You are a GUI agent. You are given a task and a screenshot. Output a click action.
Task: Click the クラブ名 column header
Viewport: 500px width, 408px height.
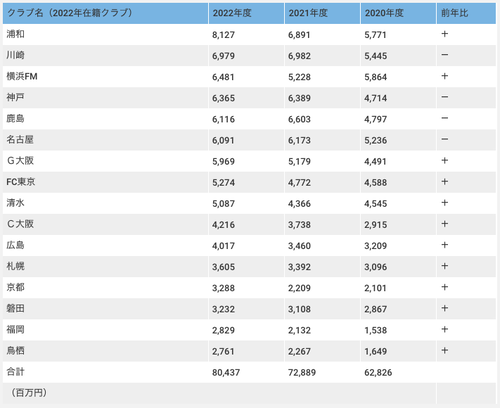point(105,13)
